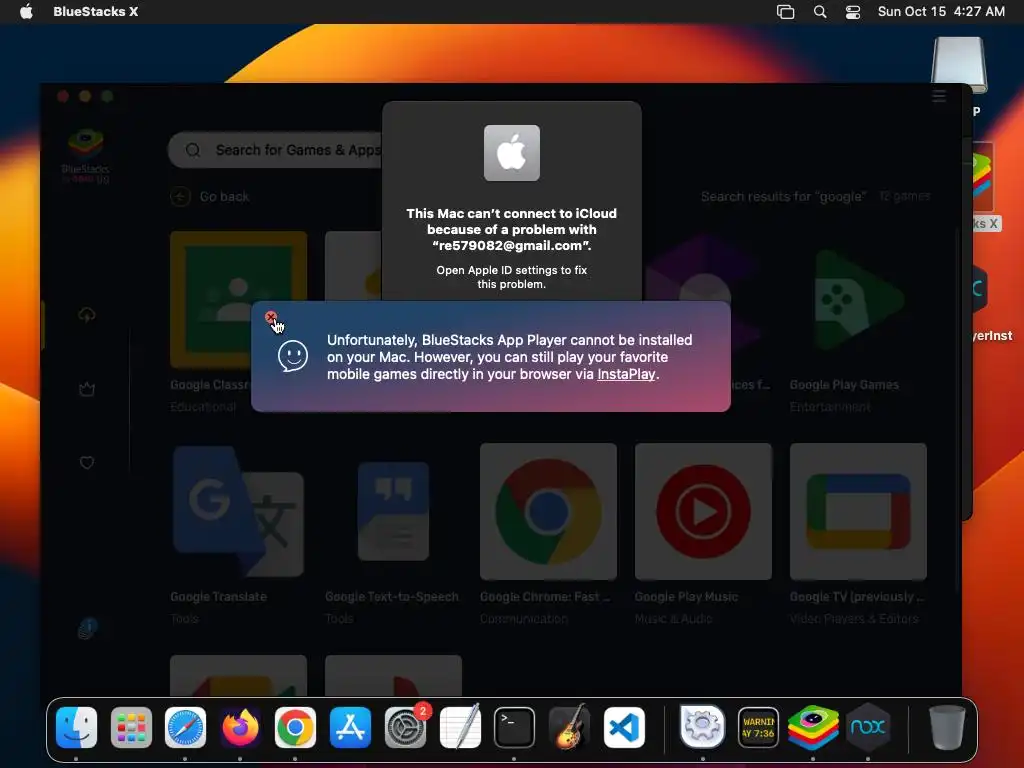Open the BlueStacks X menu bar item
The width and height of the screenshot is (1024, 768).
95,12
